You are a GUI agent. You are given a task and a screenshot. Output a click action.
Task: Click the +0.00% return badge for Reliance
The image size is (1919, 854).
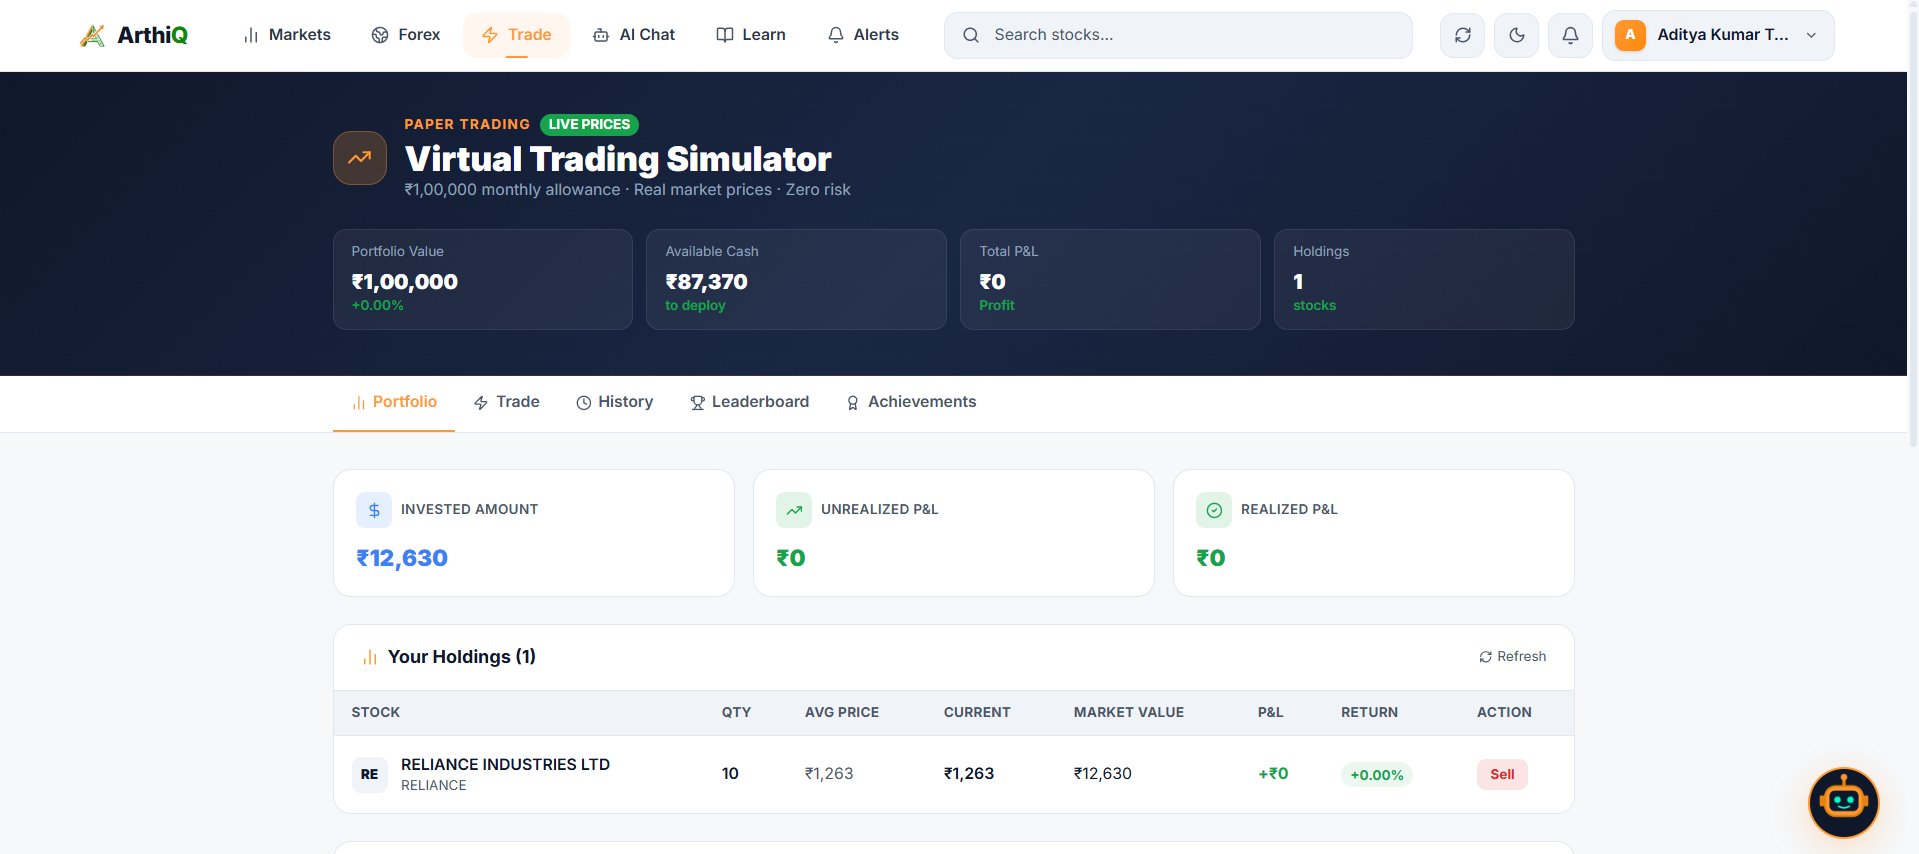click(x=1377, y=775)
